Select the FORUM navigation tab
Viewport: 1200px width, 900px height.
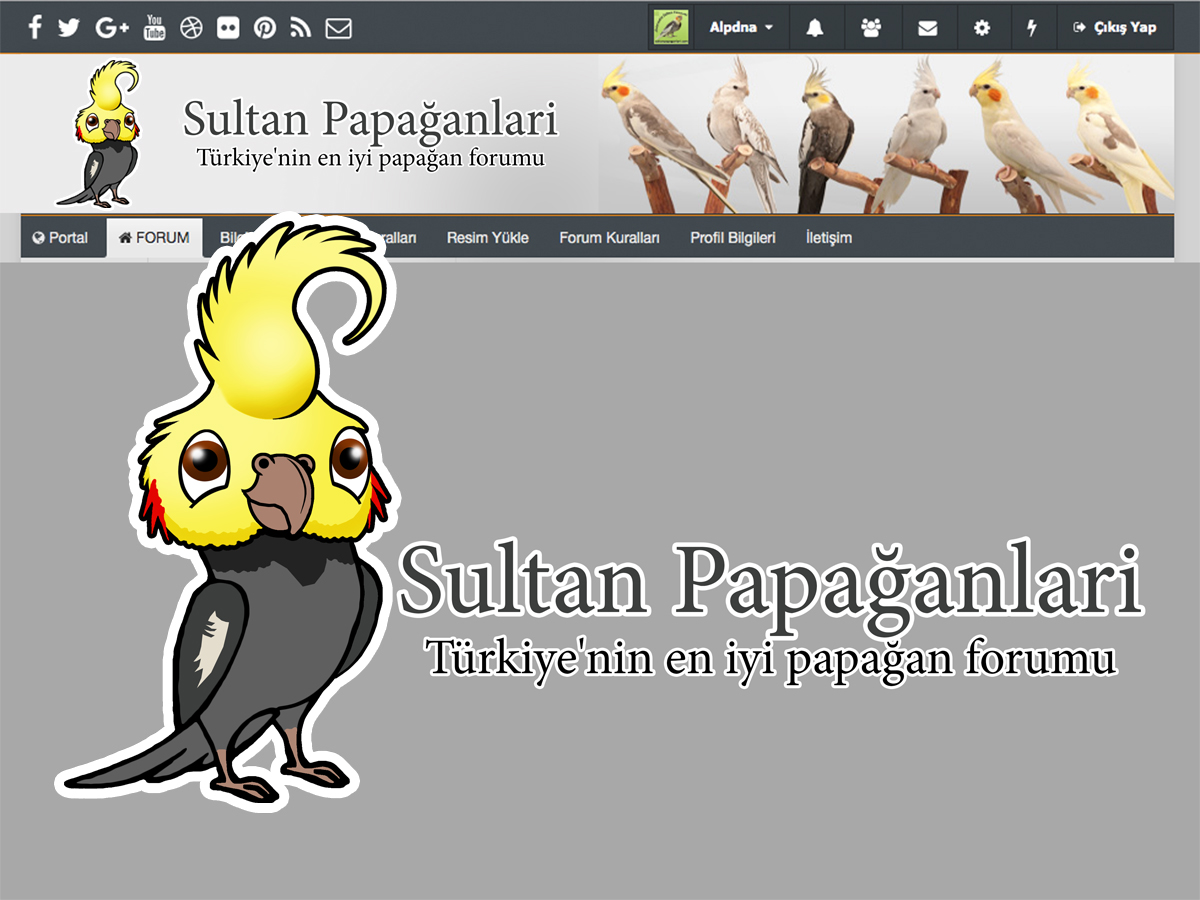click(x=154, y=238)
